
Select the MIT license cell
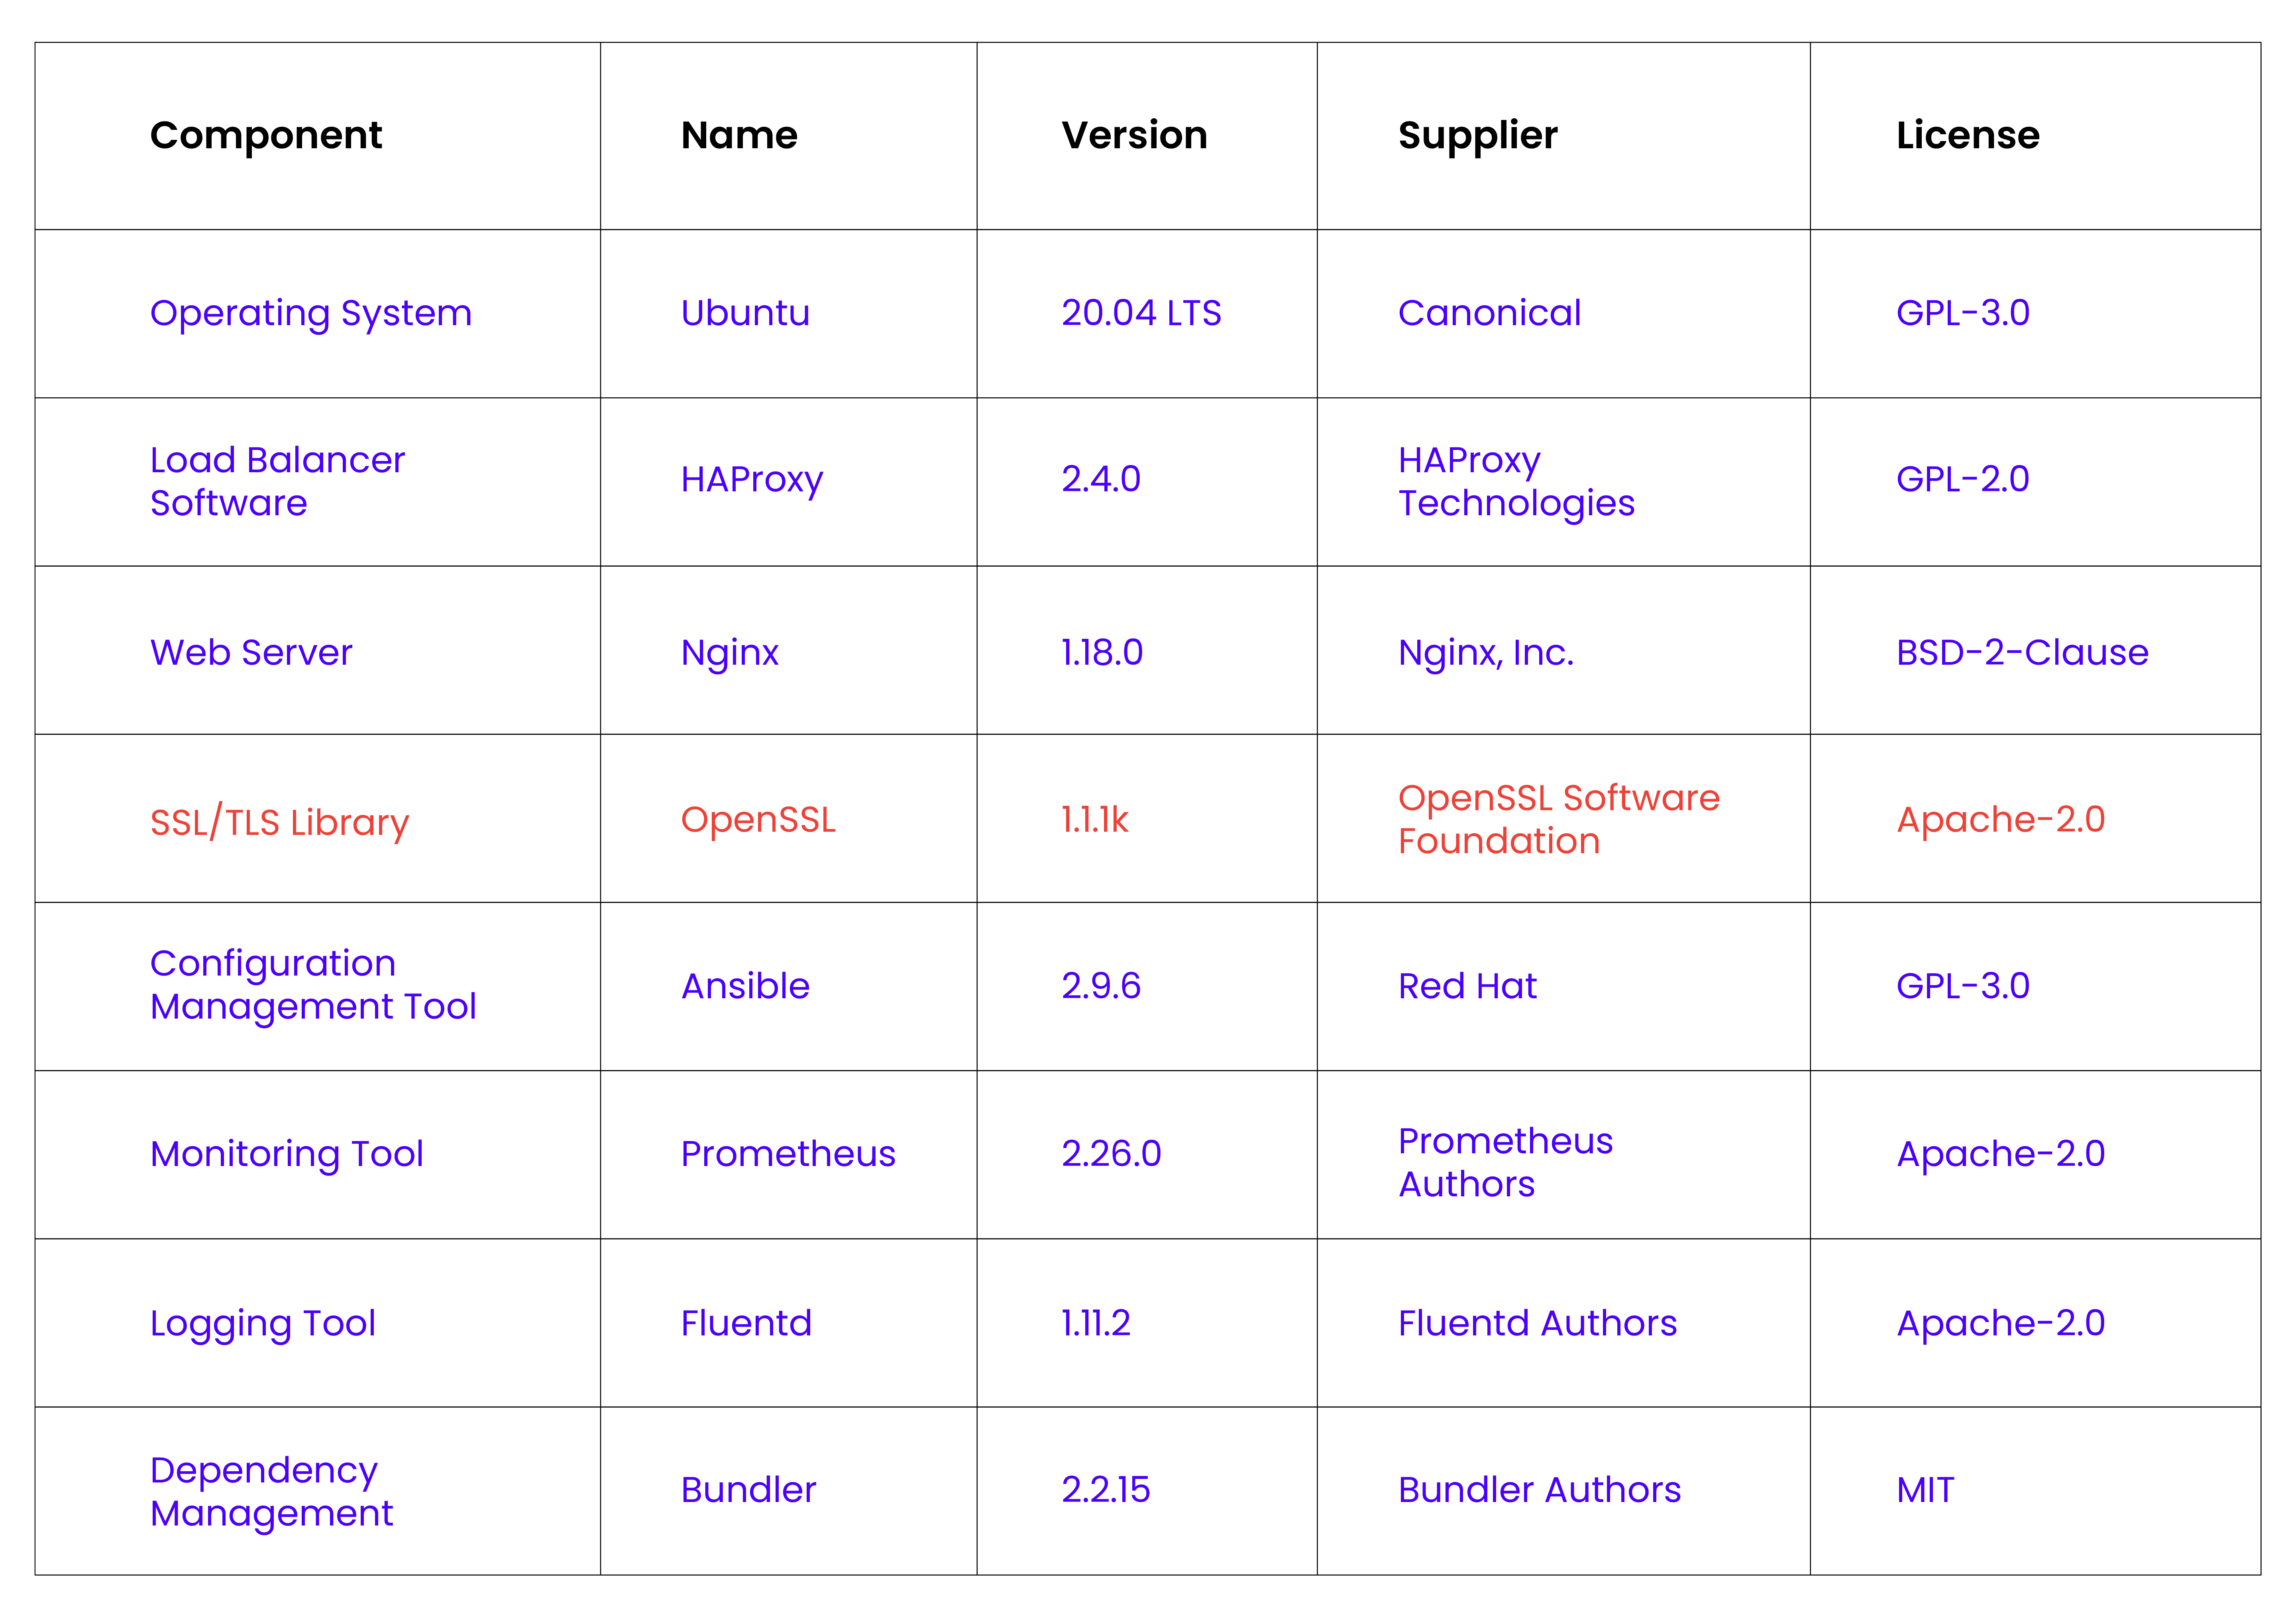[1925, 1491]
